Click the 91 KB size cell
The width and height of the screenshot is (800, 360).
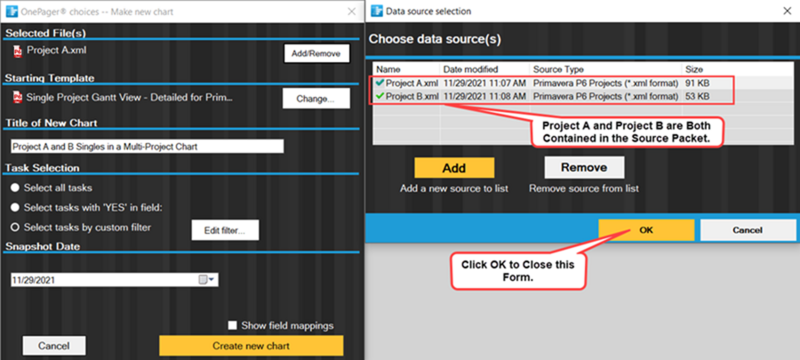click(x=697, y=83)
